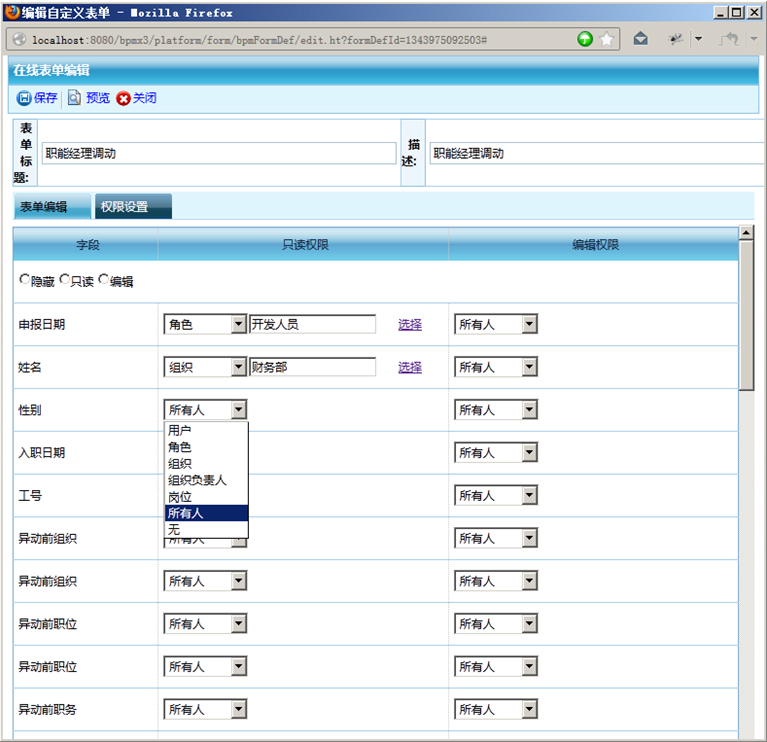
Task: Click the 入职日期 field label
Action: (42, 452)
